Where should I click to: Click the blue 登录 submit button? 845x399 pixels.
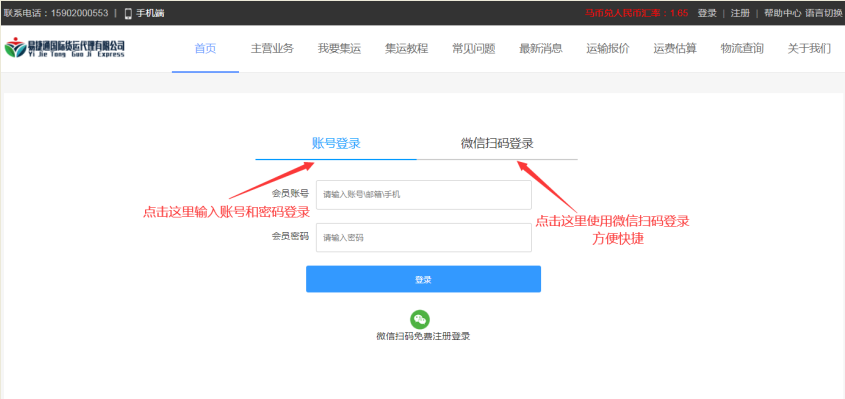tap(423, 279)
